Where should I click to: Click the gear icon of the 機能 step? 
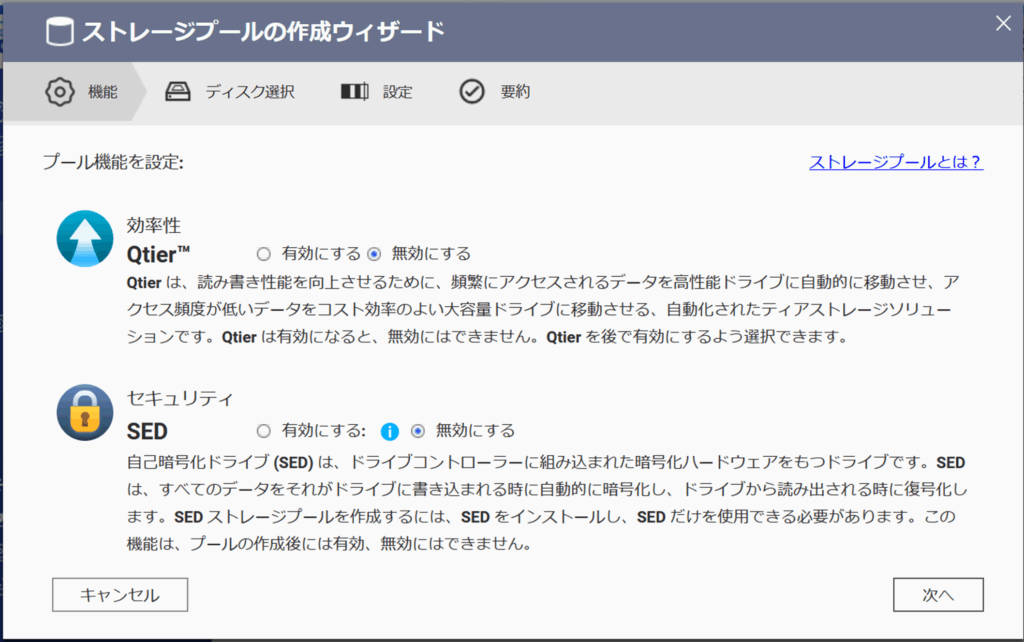coord(60,92)
